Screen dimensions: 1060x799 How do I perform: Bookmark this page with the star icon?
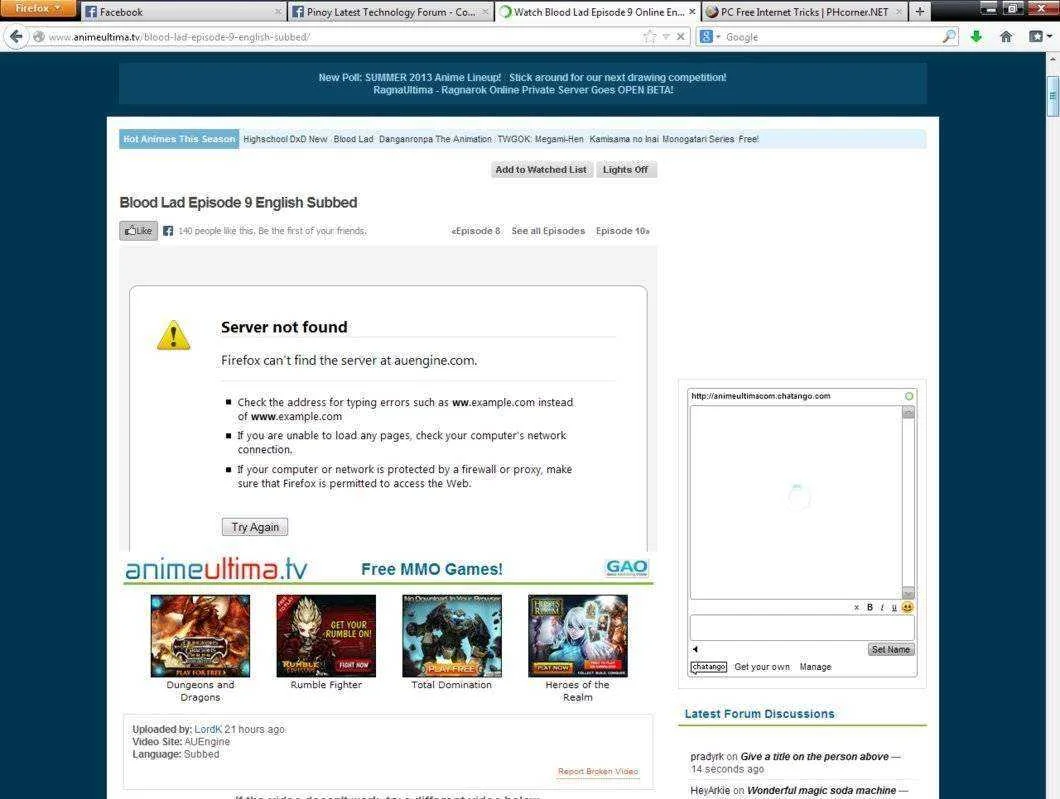tap(650, 37)
